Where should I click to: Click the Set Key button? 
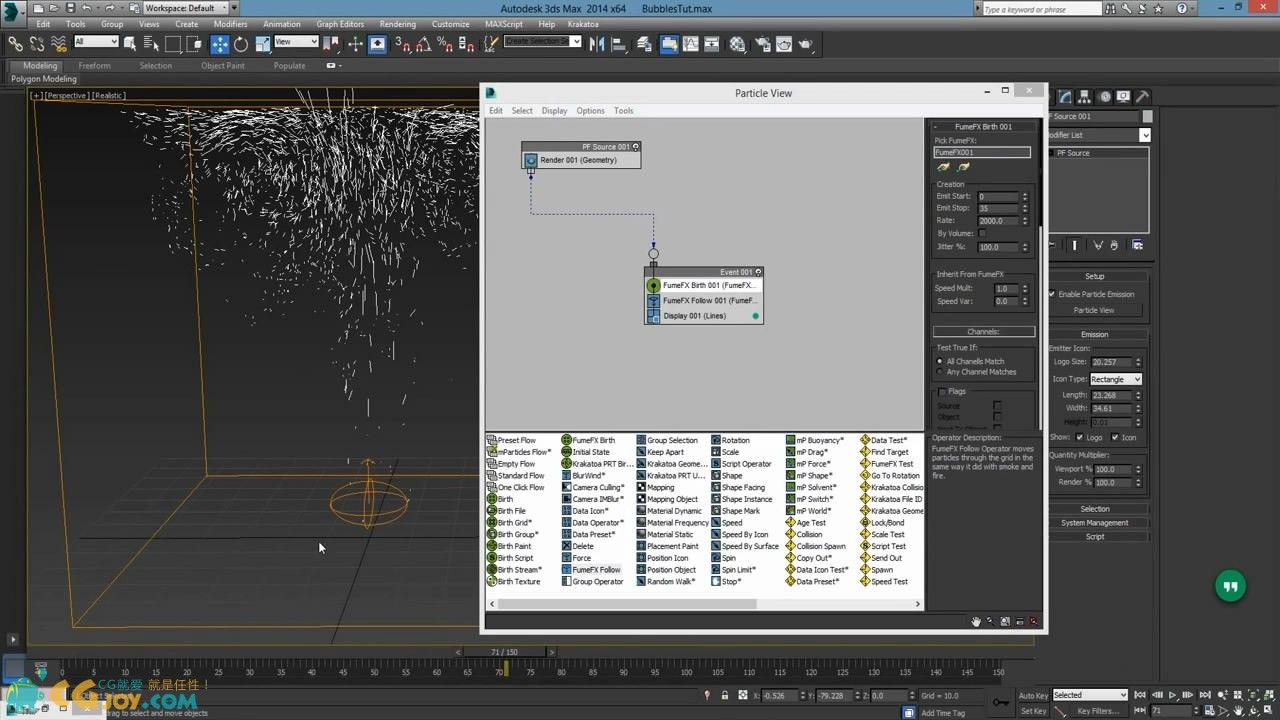[x=1033, y=711]
